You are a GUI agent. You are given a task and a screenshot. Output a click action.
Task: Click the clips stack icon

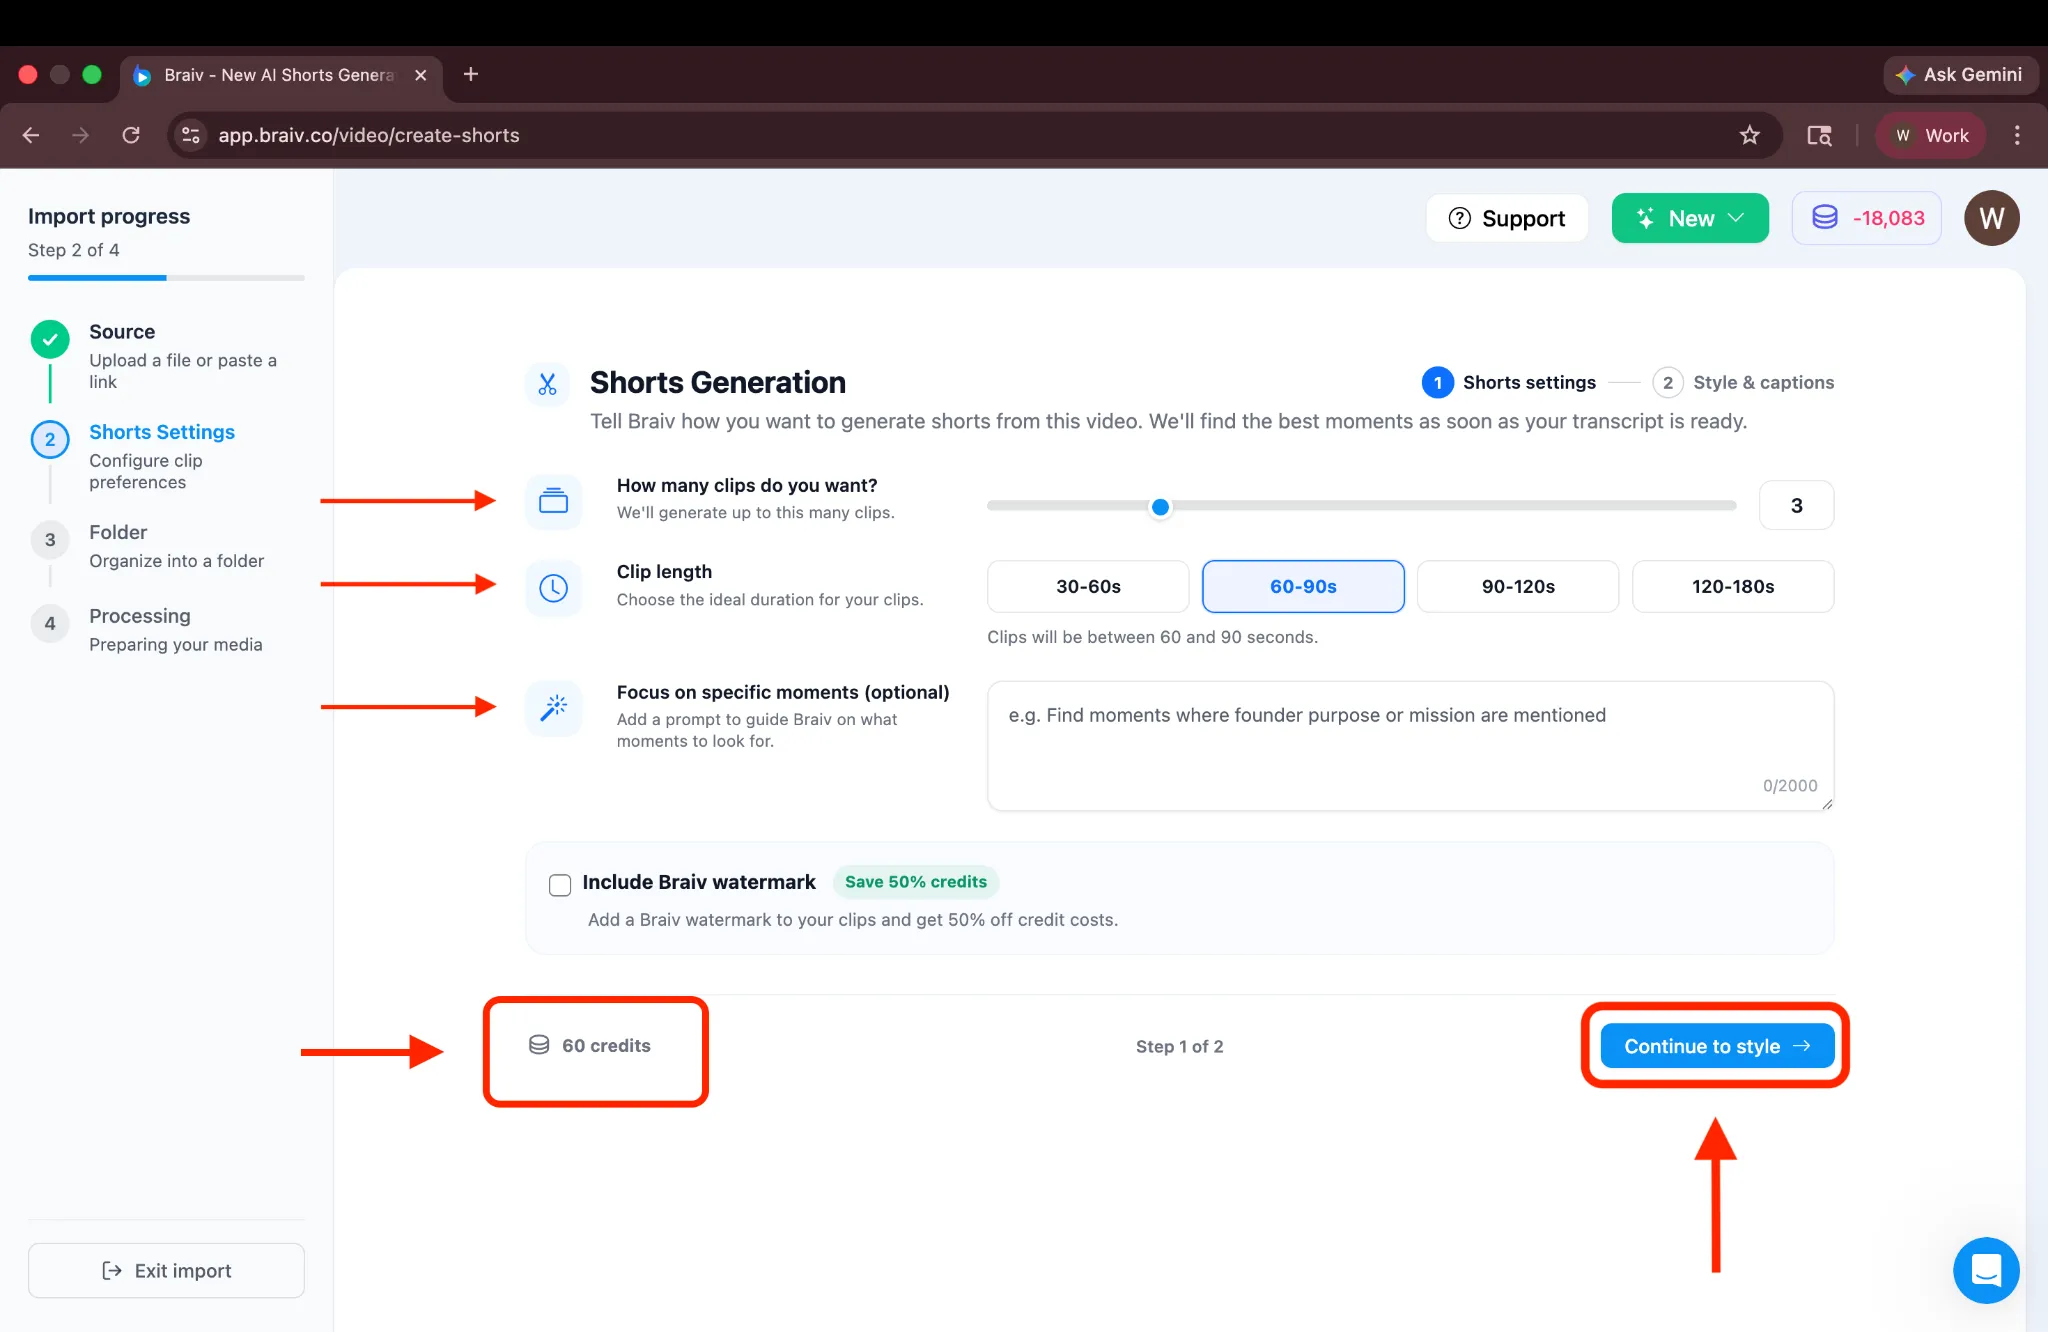click(x=553, y=501)
